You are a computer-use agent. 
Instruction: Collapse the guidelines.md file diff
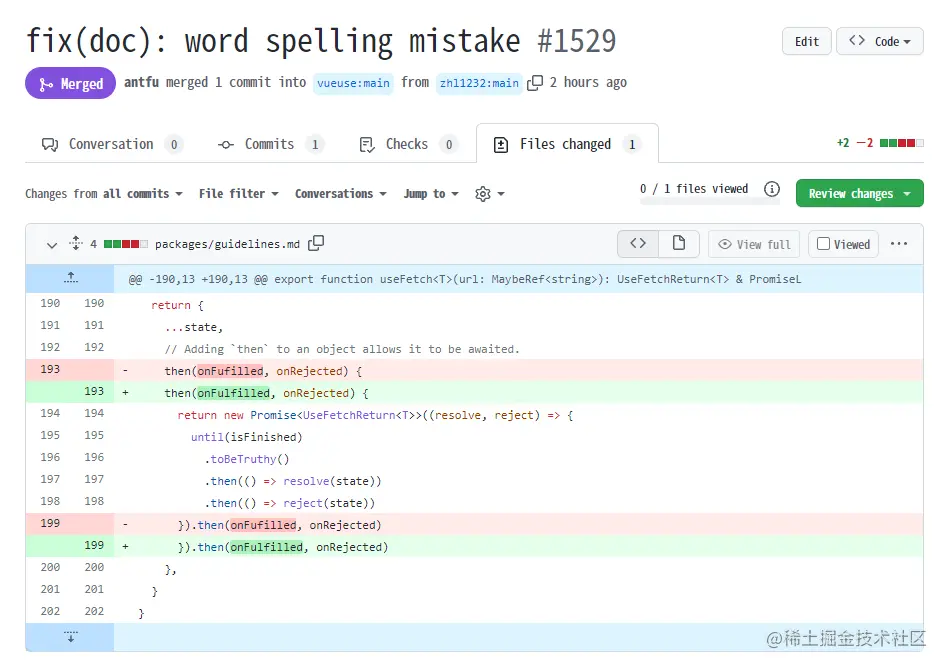pyautogui.click(x=52, y=244)
